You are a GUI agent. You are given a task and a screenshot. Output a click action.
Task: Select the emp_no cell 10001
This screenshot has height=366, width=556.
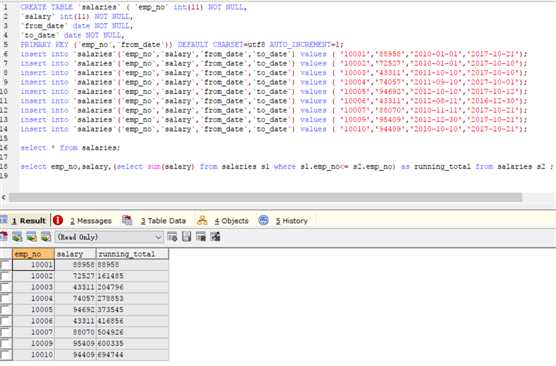(33, 265)
